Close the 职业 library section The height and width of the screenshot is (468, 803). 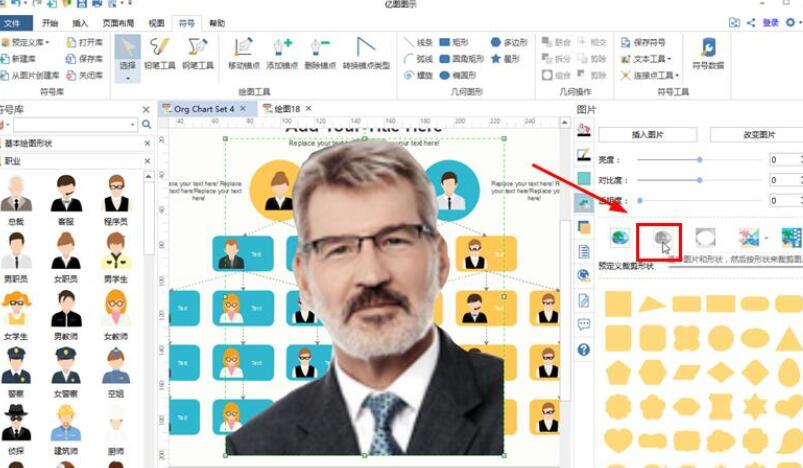point(147,161)
